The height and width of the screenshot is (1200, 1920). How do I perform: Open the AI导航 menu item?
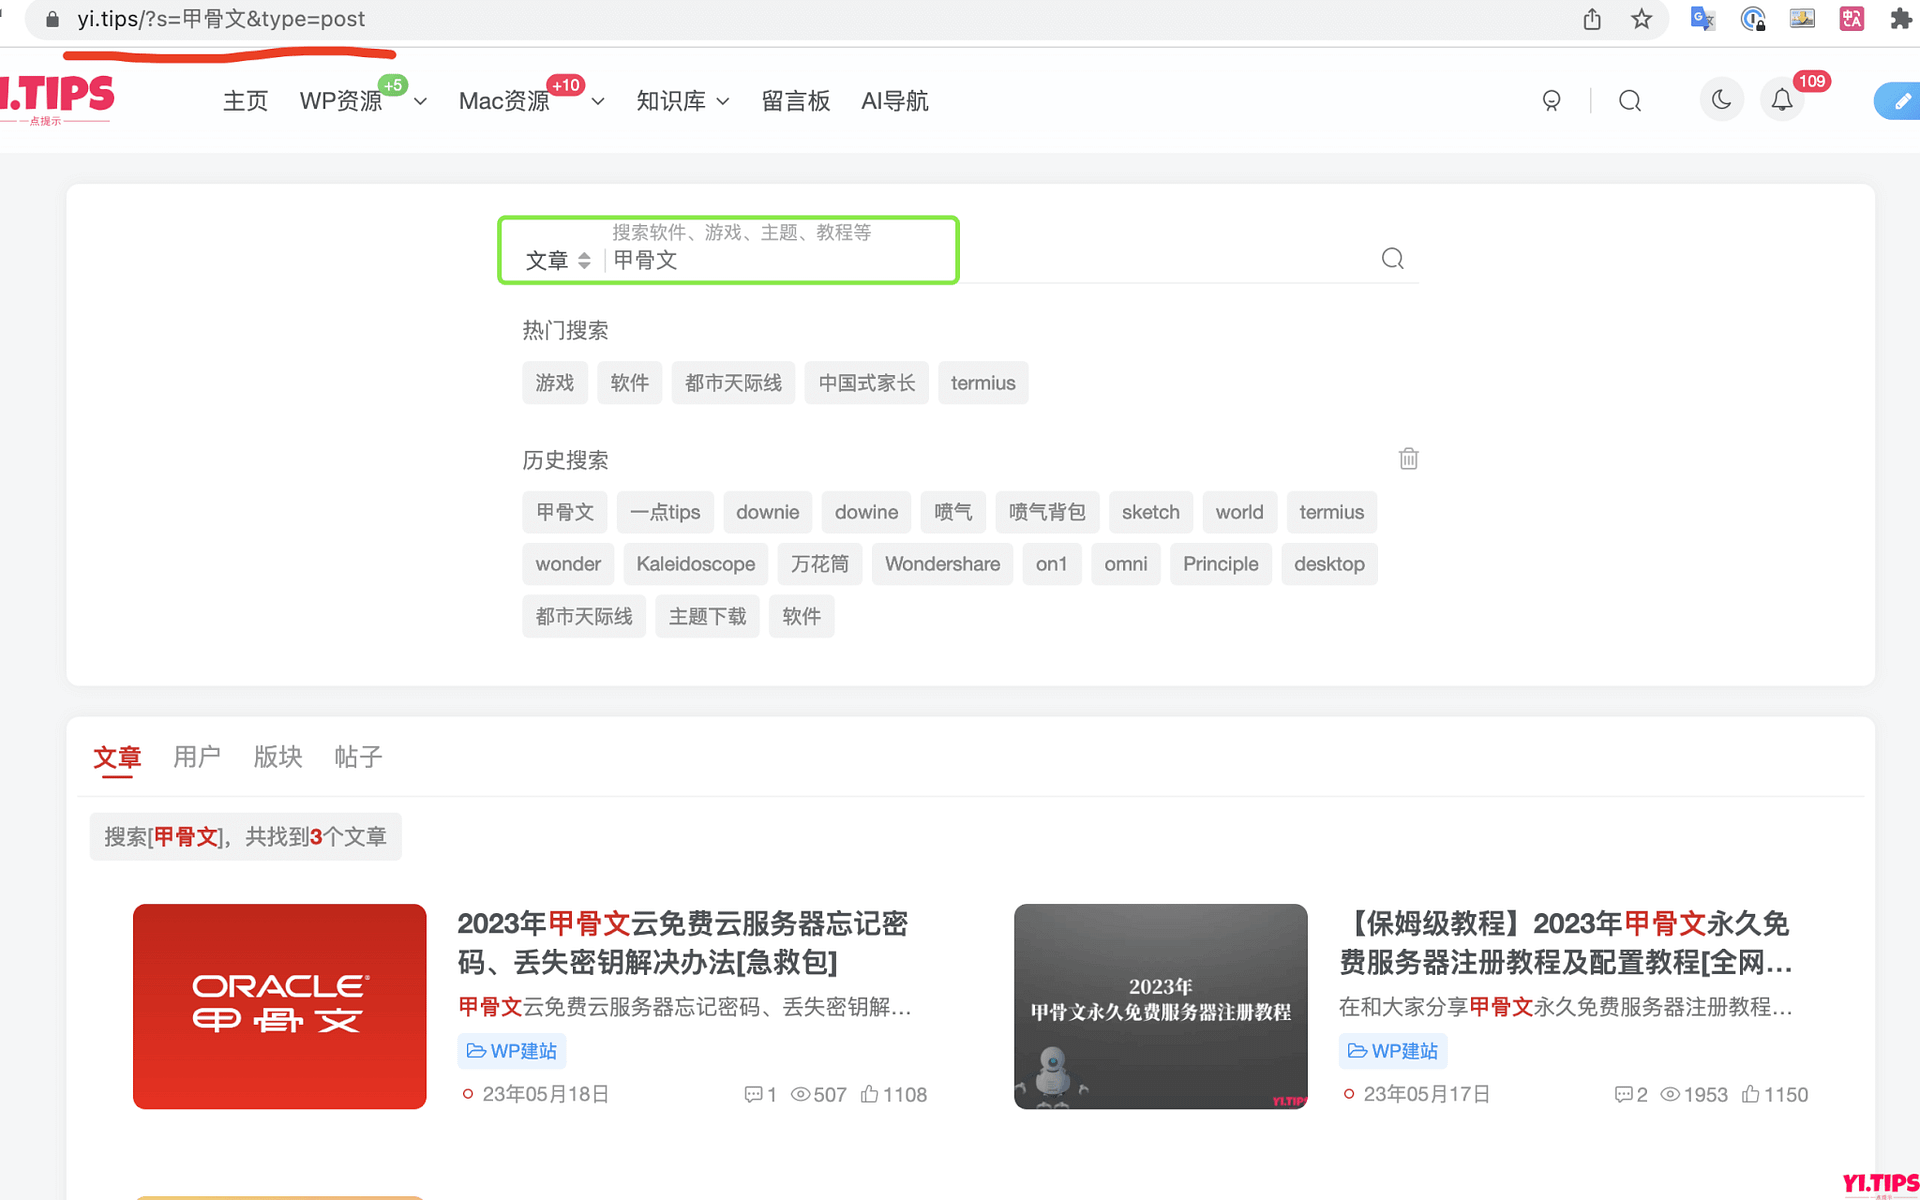895,100
